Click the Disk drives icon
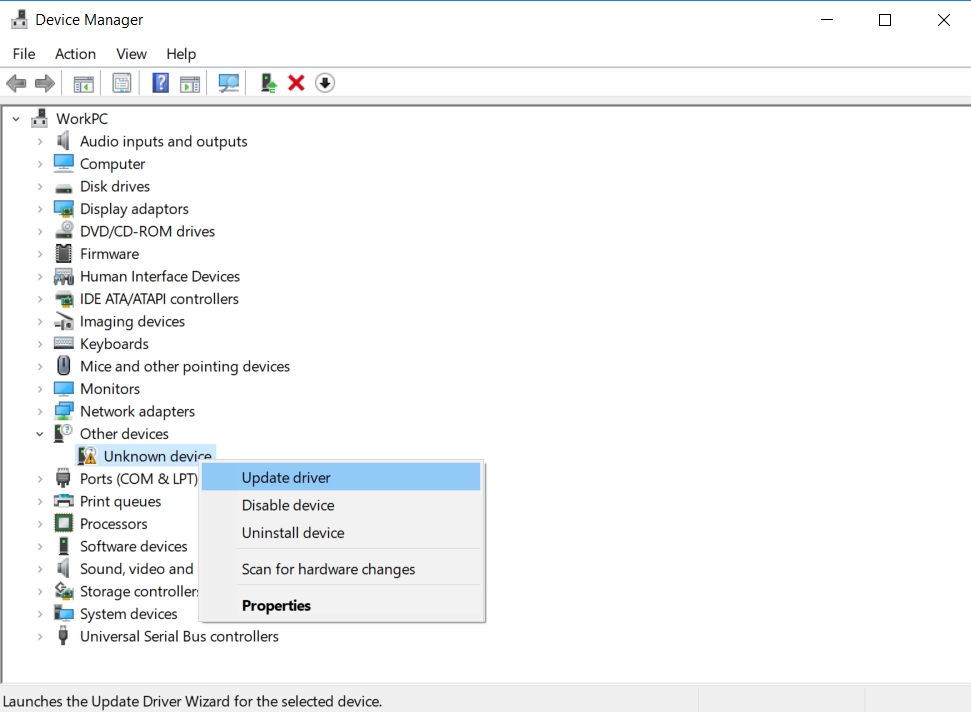This screenshot has height=712, width=971. [x=63, y=188]
